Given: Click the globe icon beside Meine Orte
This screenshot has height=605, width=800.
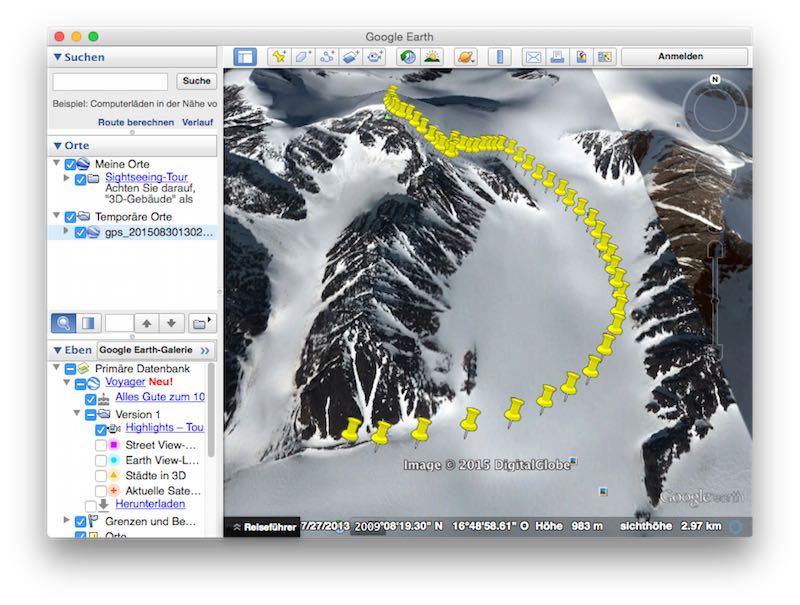Looking at the screenshot, I should 84,164.
